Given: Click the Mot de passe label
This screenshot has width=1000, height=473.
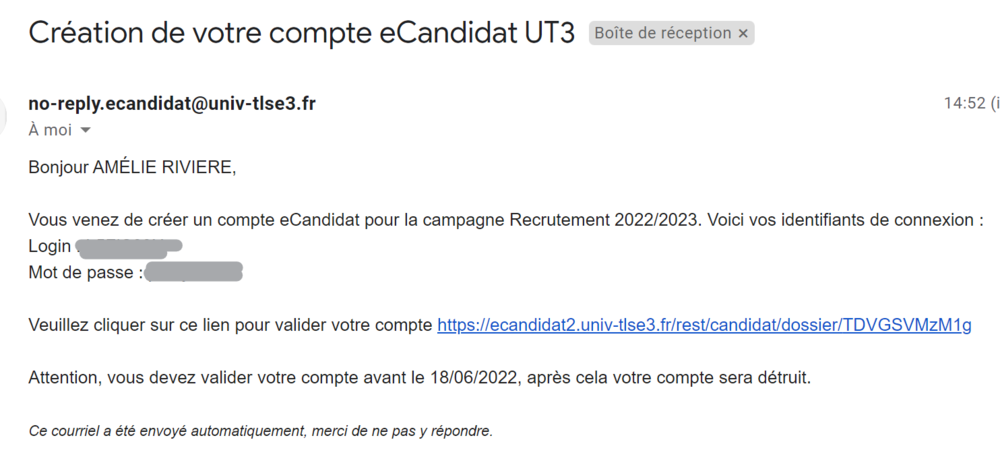Looking at the screenshot, I should [x=84, y=273].
